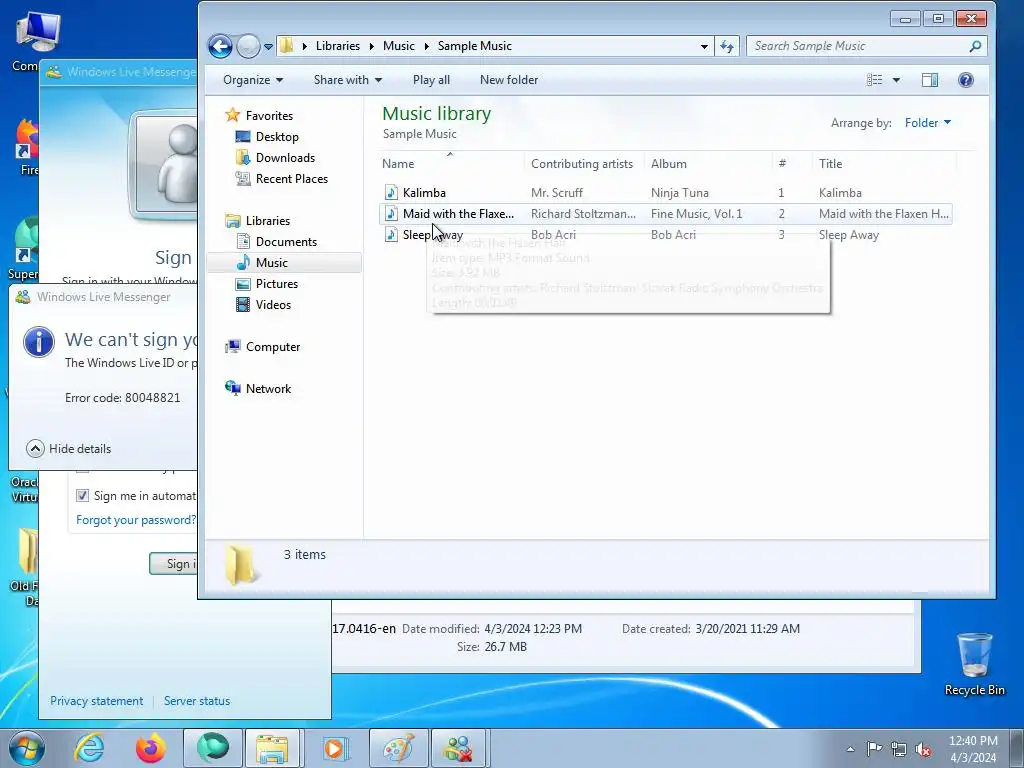Open Paint from the taskbar
Viewport: 1024px width, 768px height.
tap(399, 748)
